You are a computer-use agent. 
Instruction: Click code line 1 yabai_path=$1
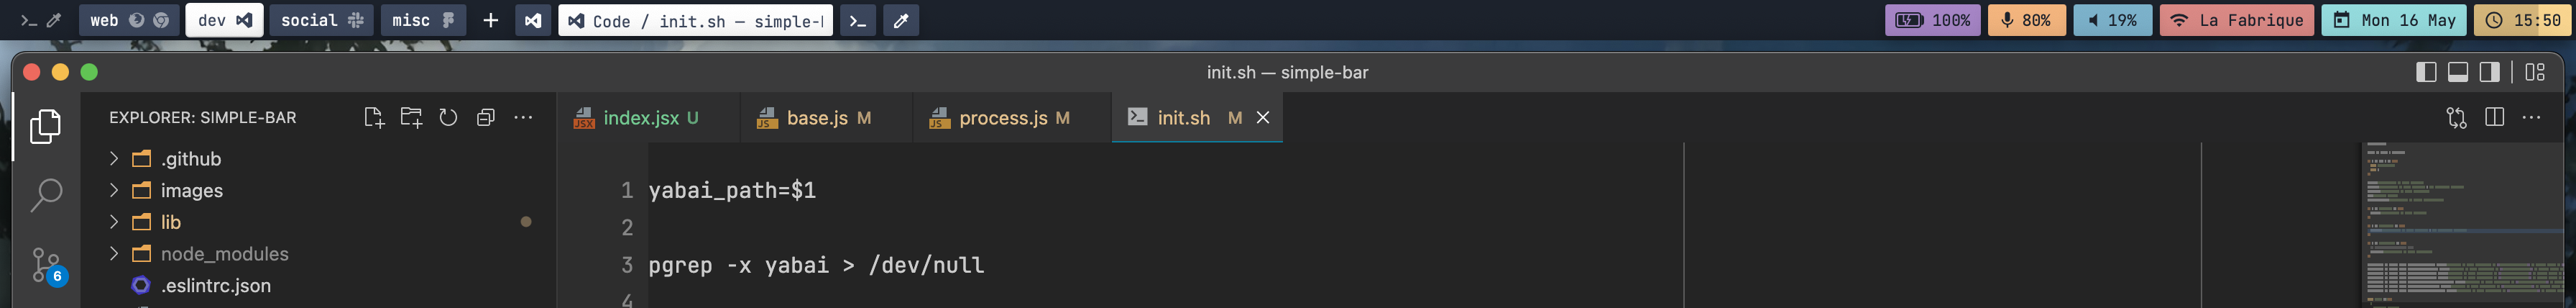tap(732, 190)
